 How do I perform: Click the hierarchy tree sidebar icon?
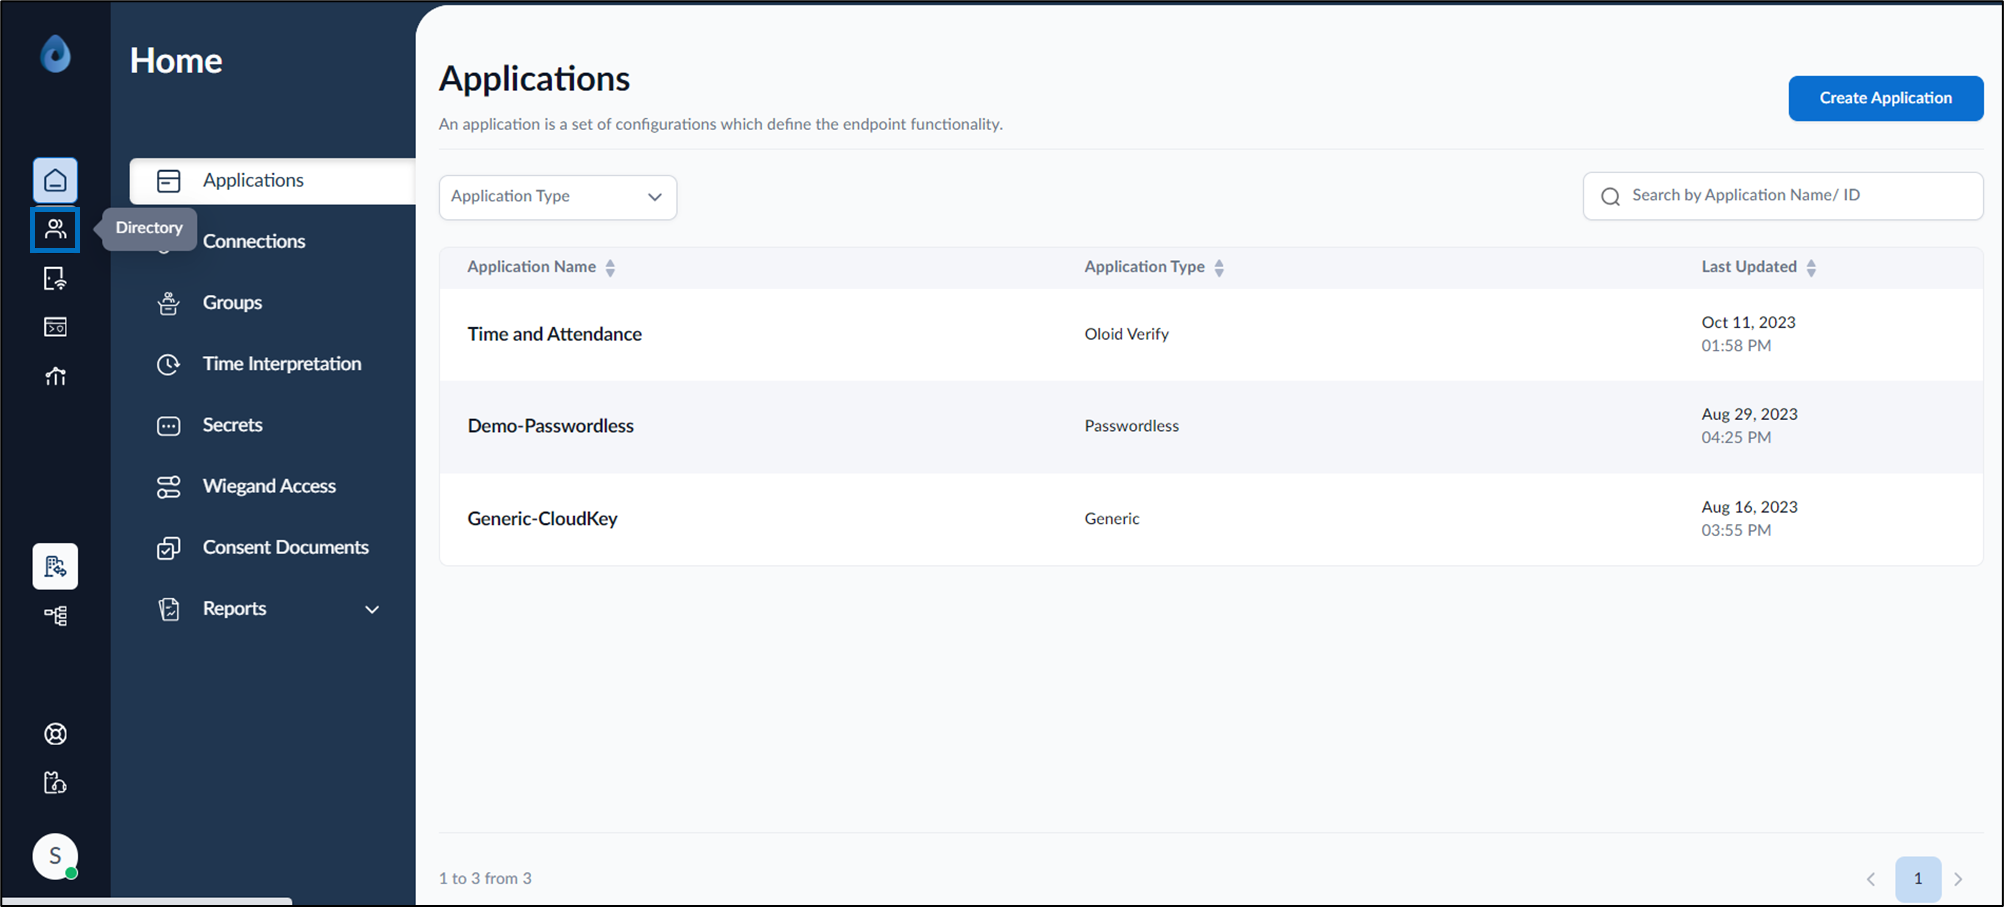[x=55, y=616]
